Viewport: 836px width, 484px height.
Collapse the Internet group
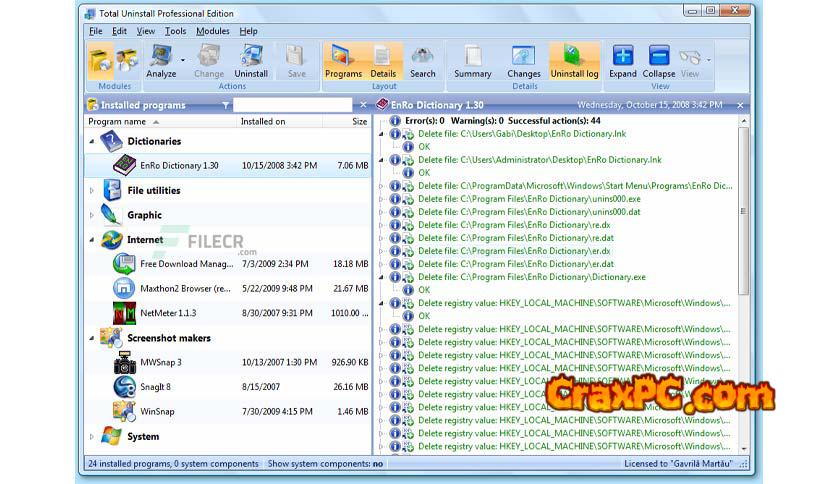pos(92,240)
